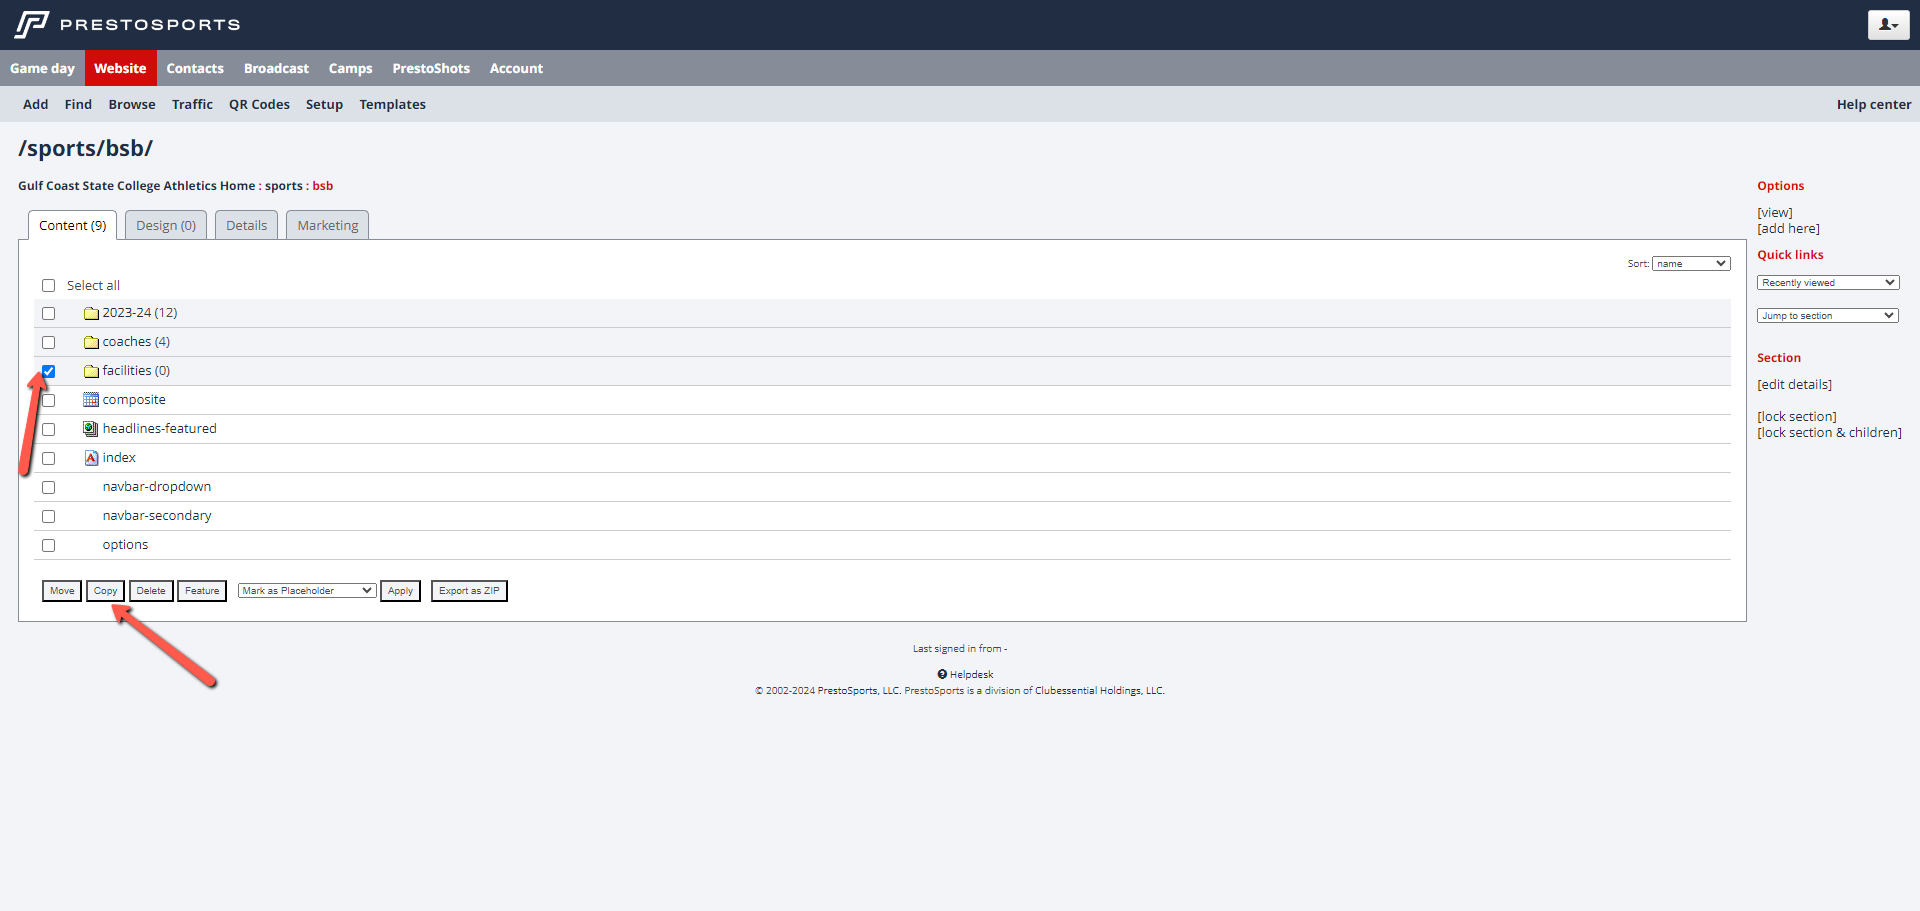This screenshot has height=911, width=1920.
Task: Open the navbar-dropdown item
Action: [157, 487]
